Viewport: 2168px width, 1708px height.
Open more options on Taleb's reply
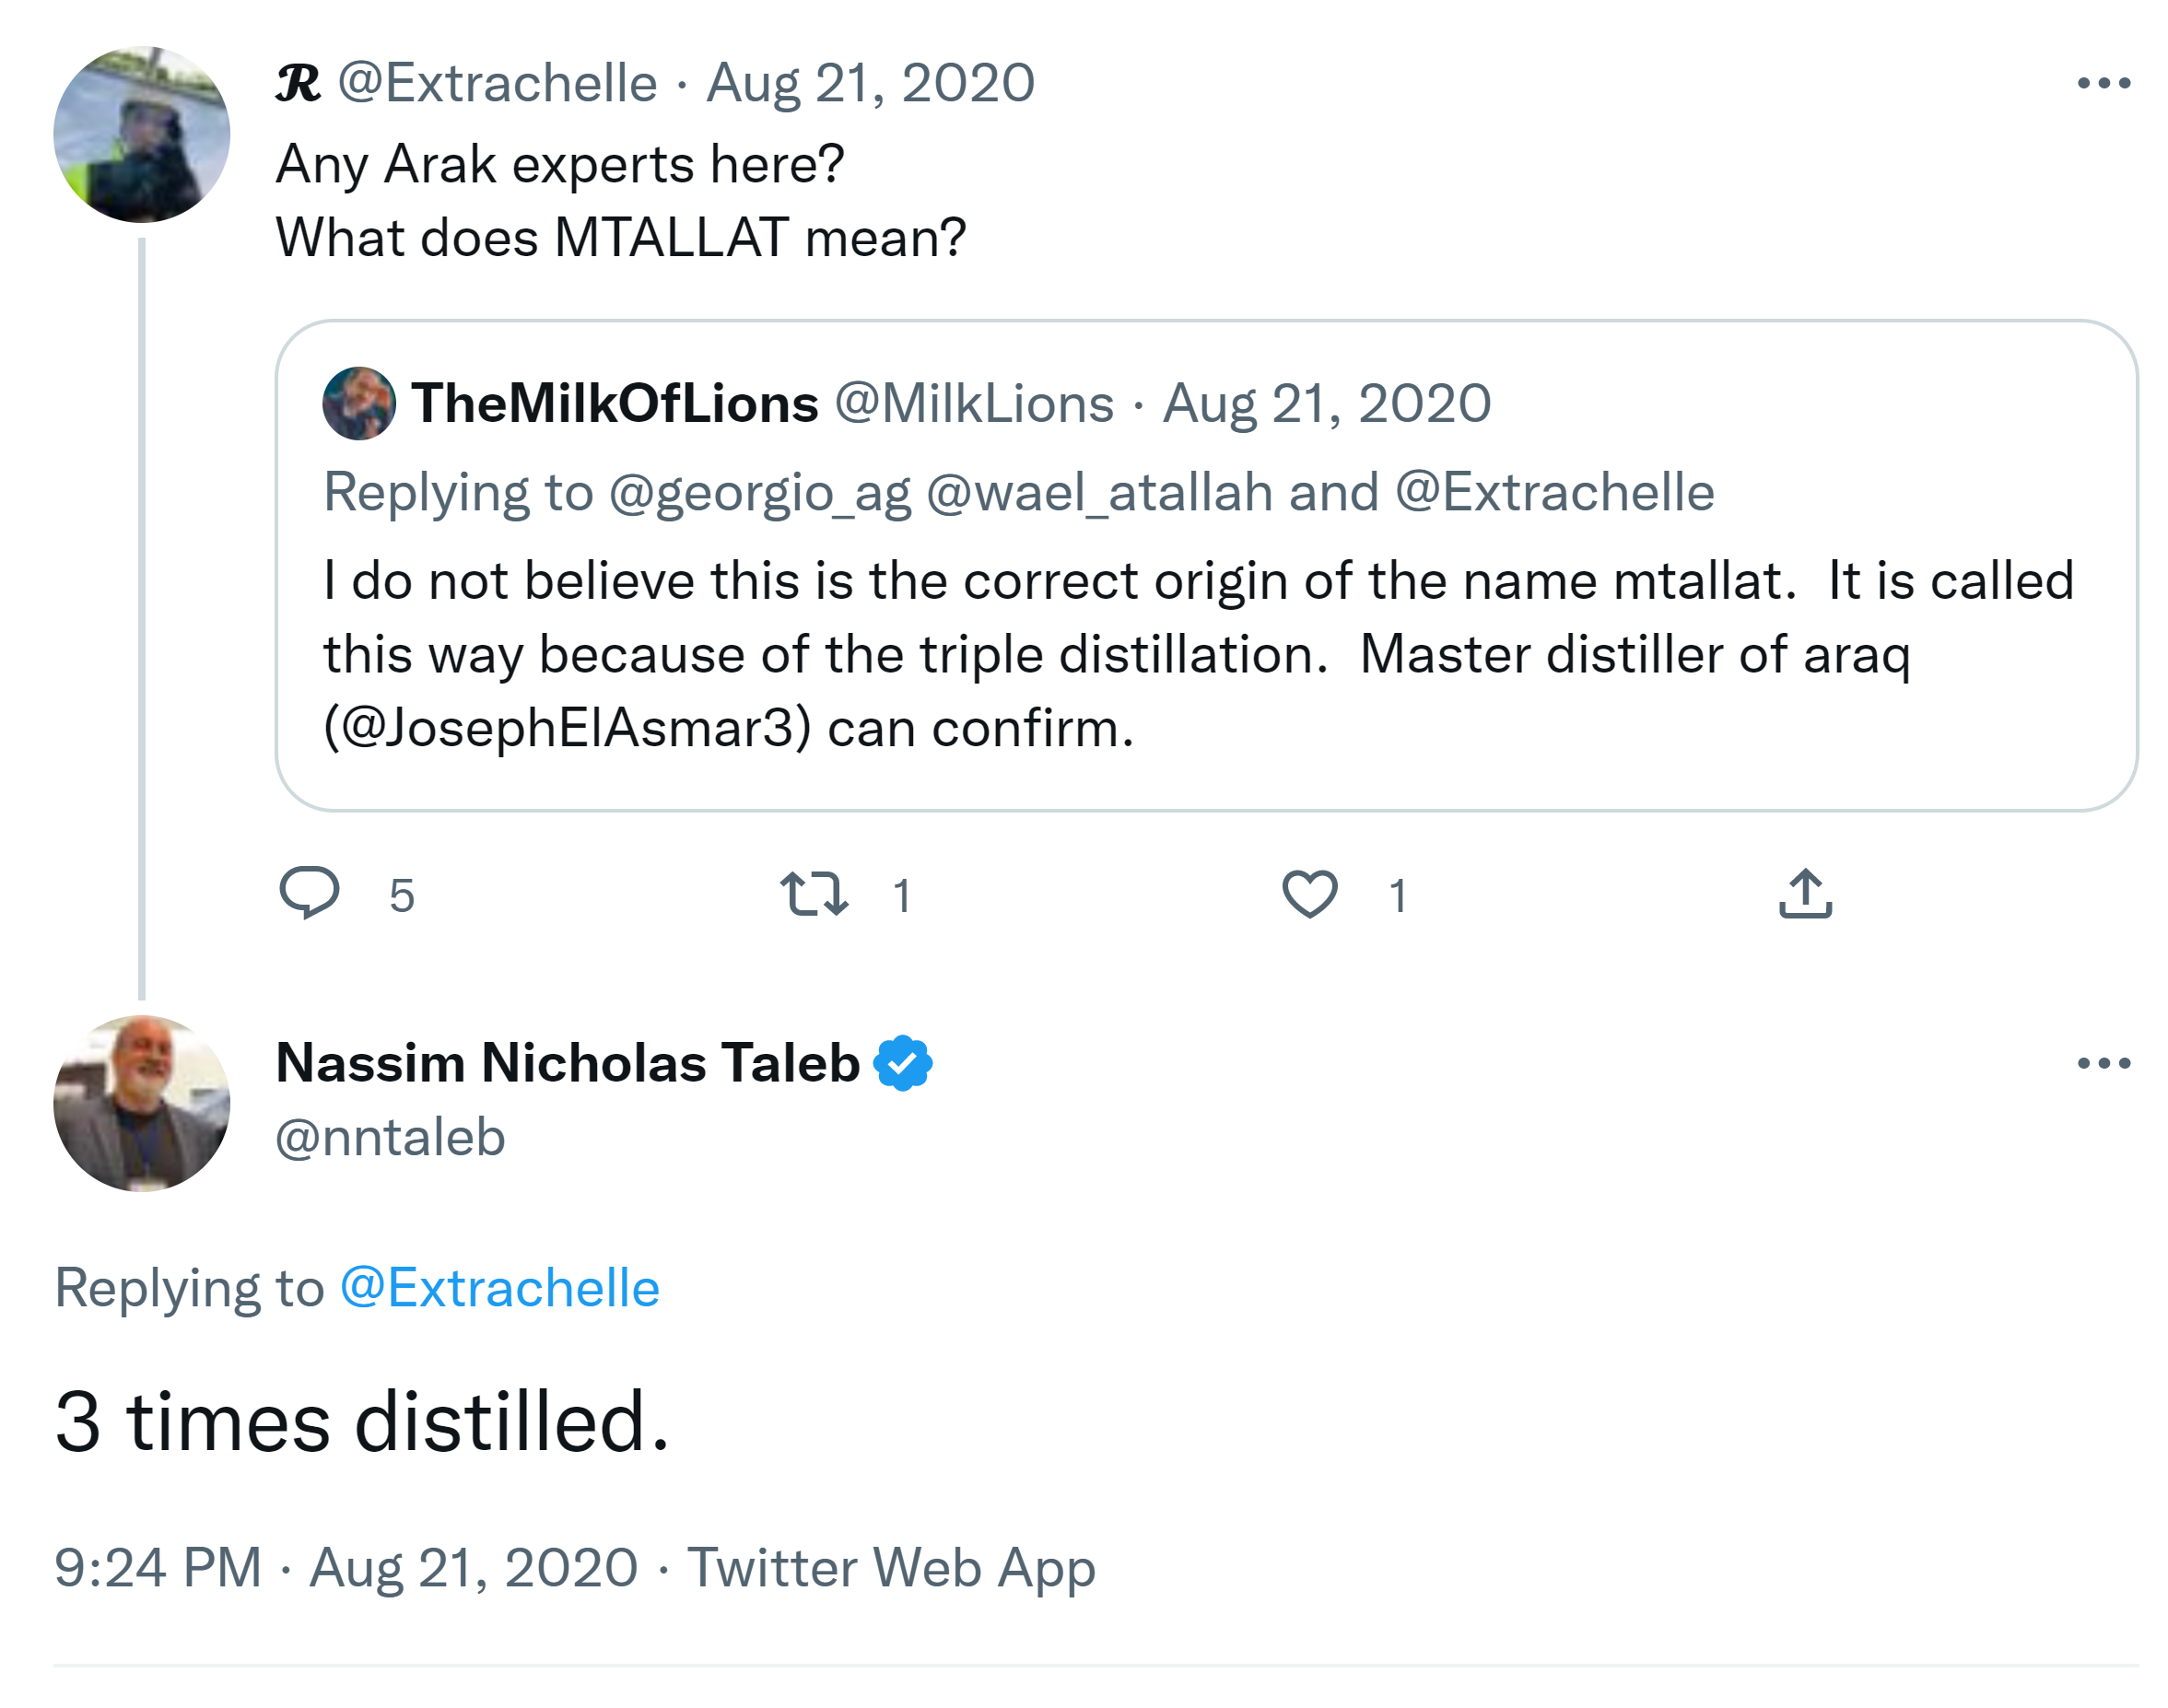coord(2103,1063)
